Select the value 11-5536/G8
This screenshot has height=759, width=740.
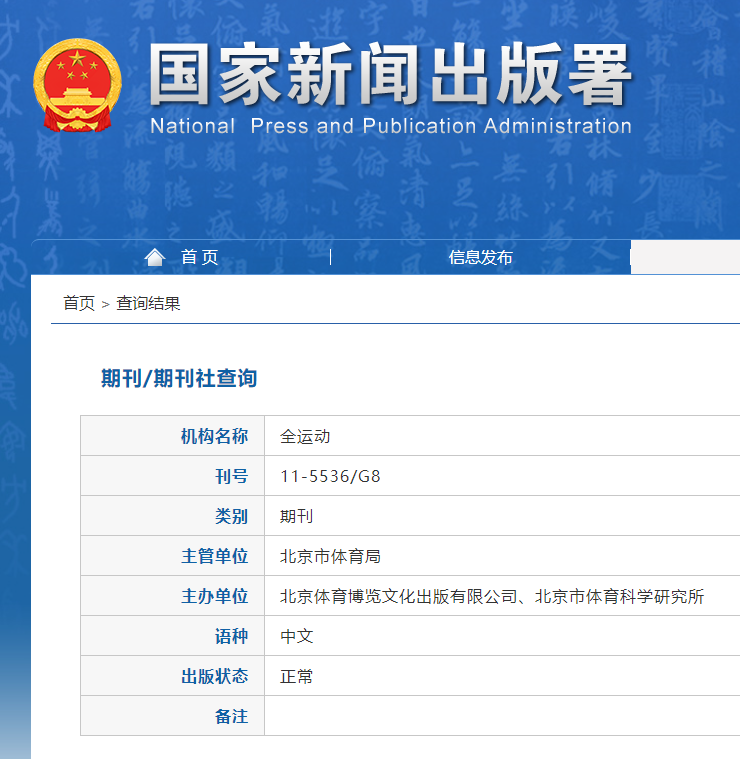point(330,476)
